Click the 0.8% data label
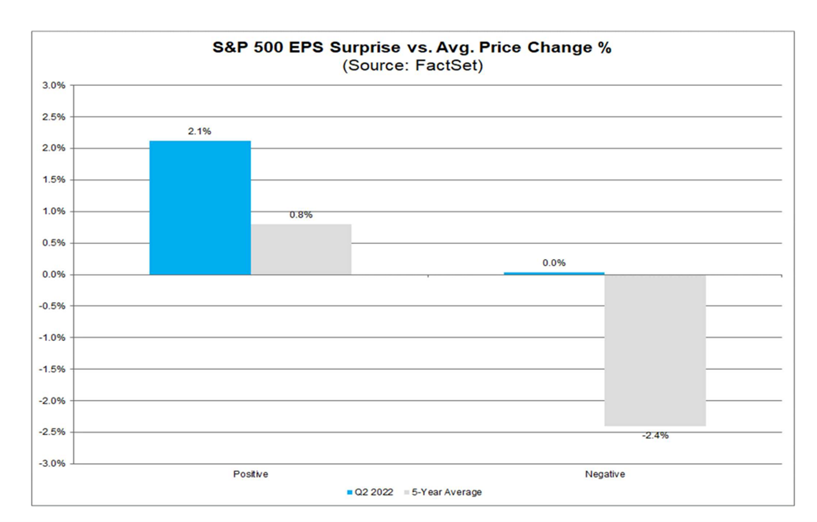This screenshot has width=817, height=522. tap(301, 214)
